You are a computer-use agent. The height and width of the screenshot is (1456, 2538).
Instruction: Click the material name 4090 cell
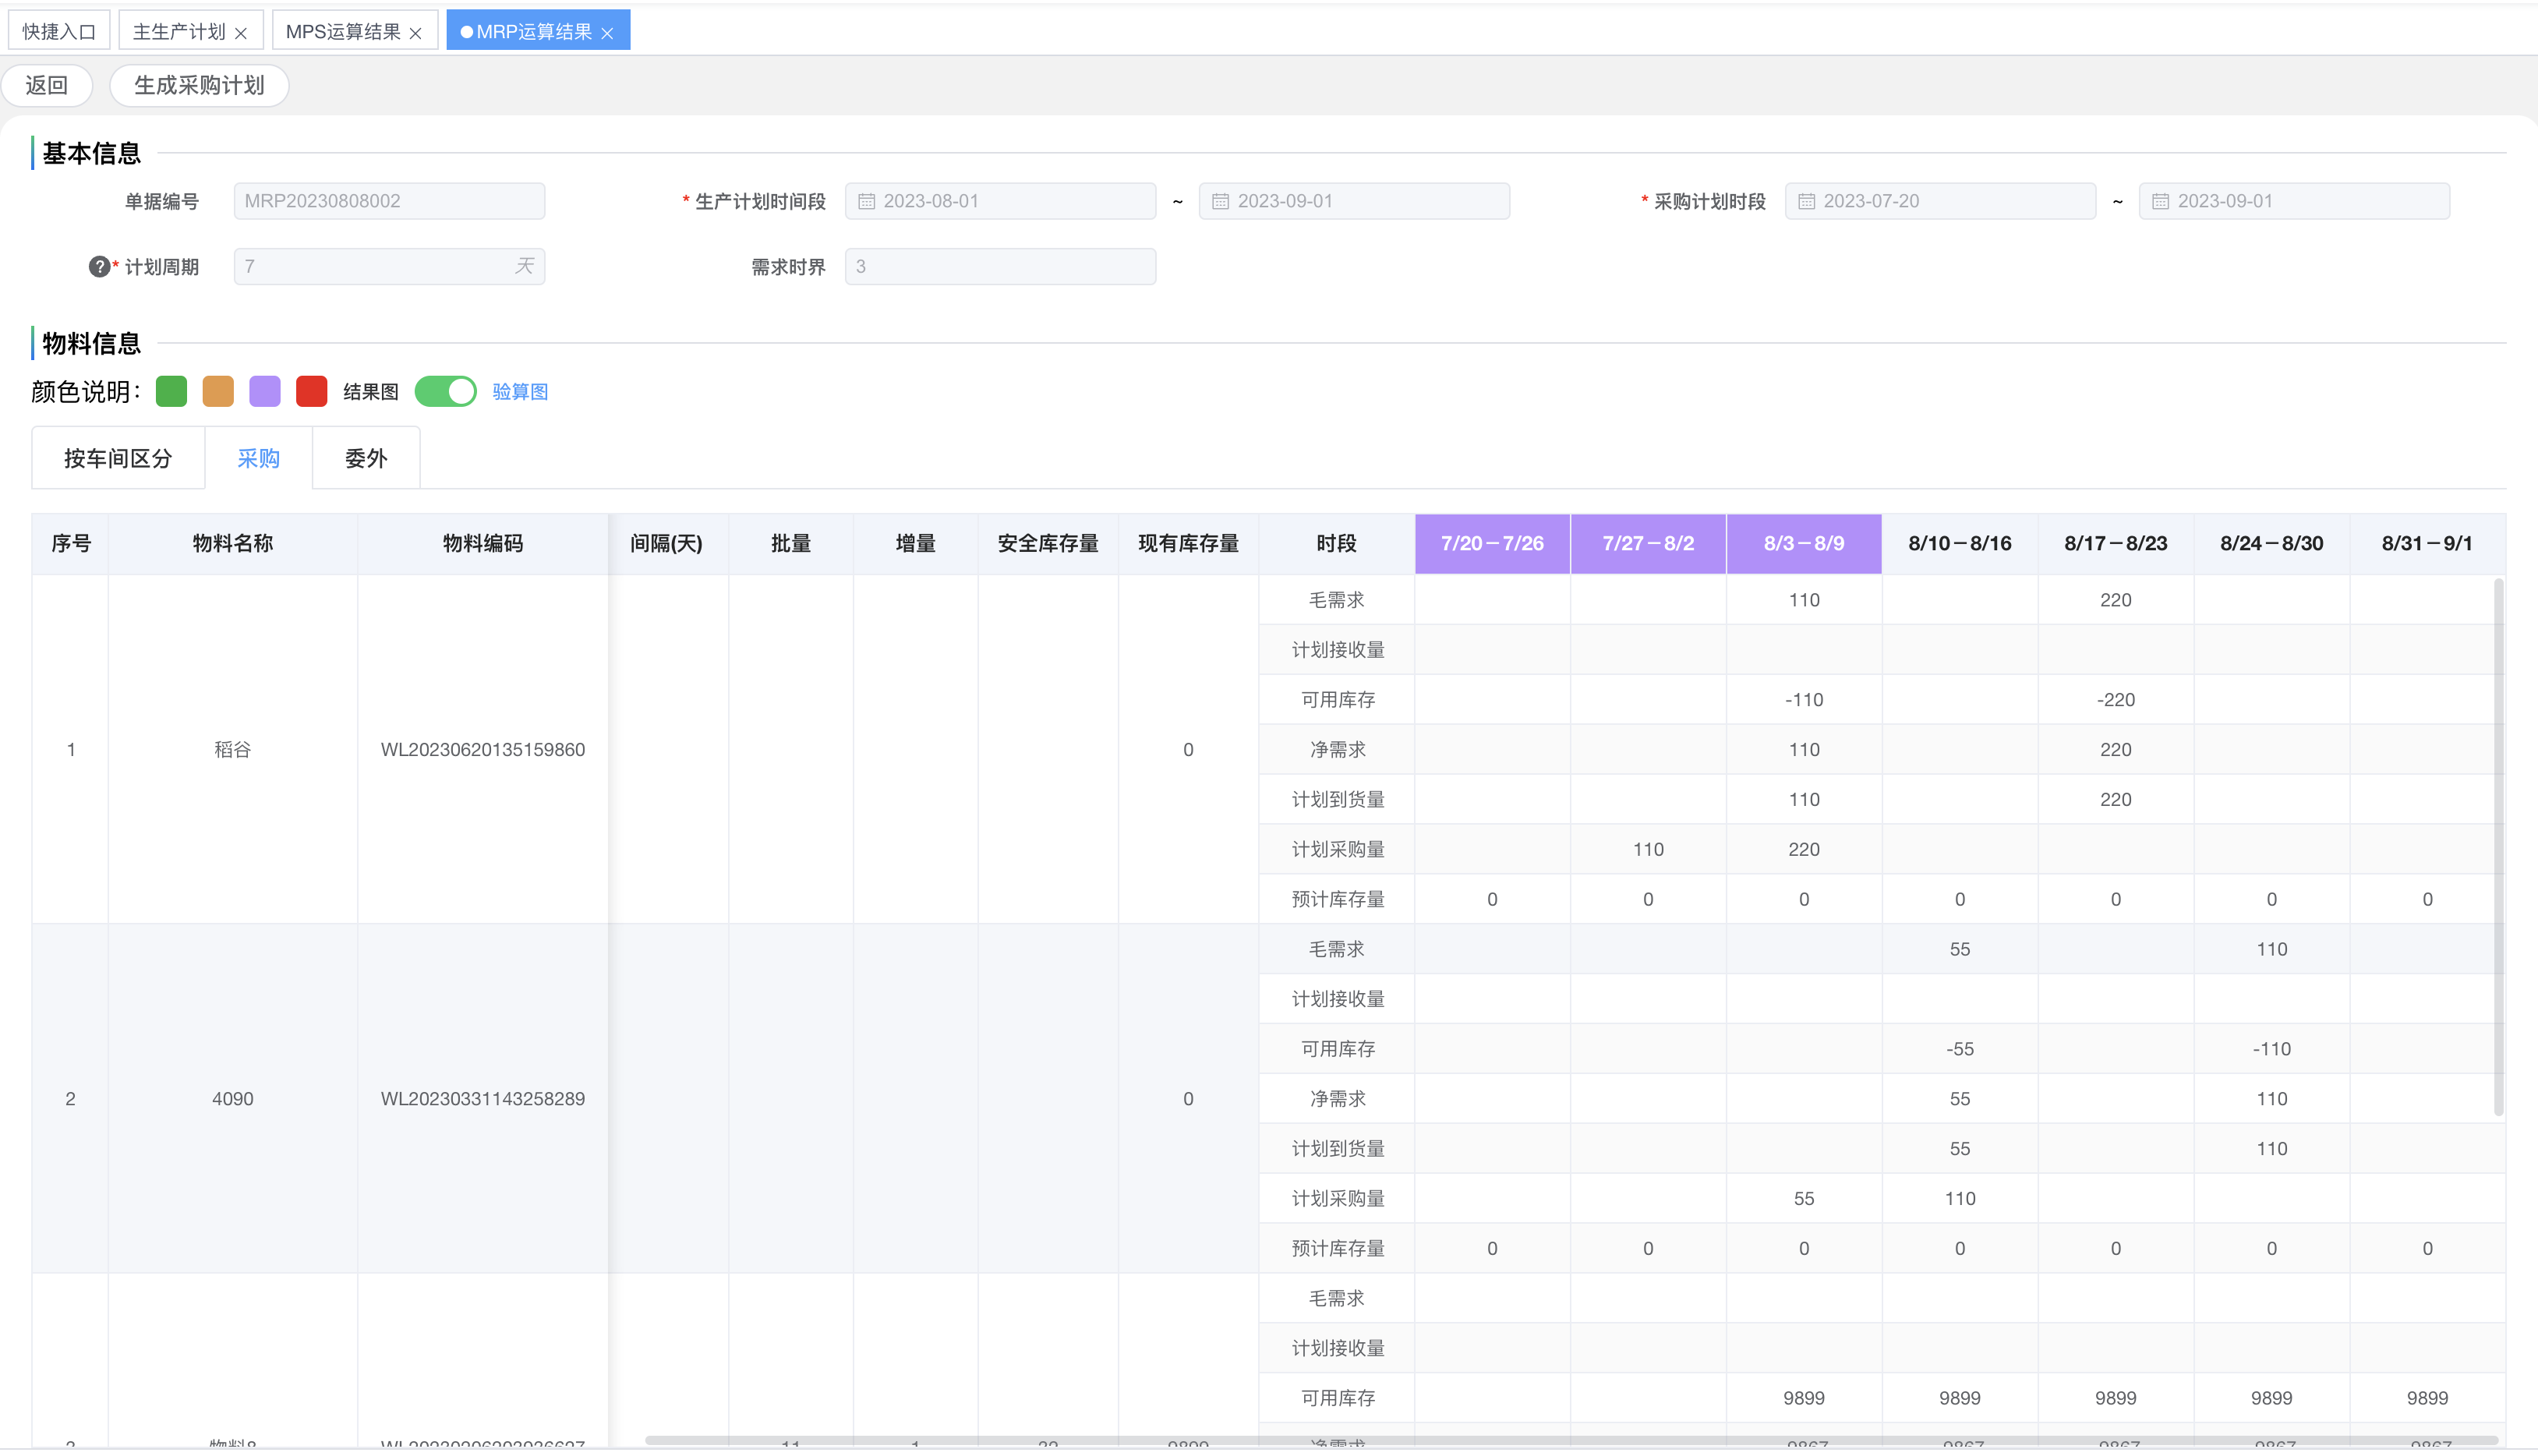[x=233, y=1098]
